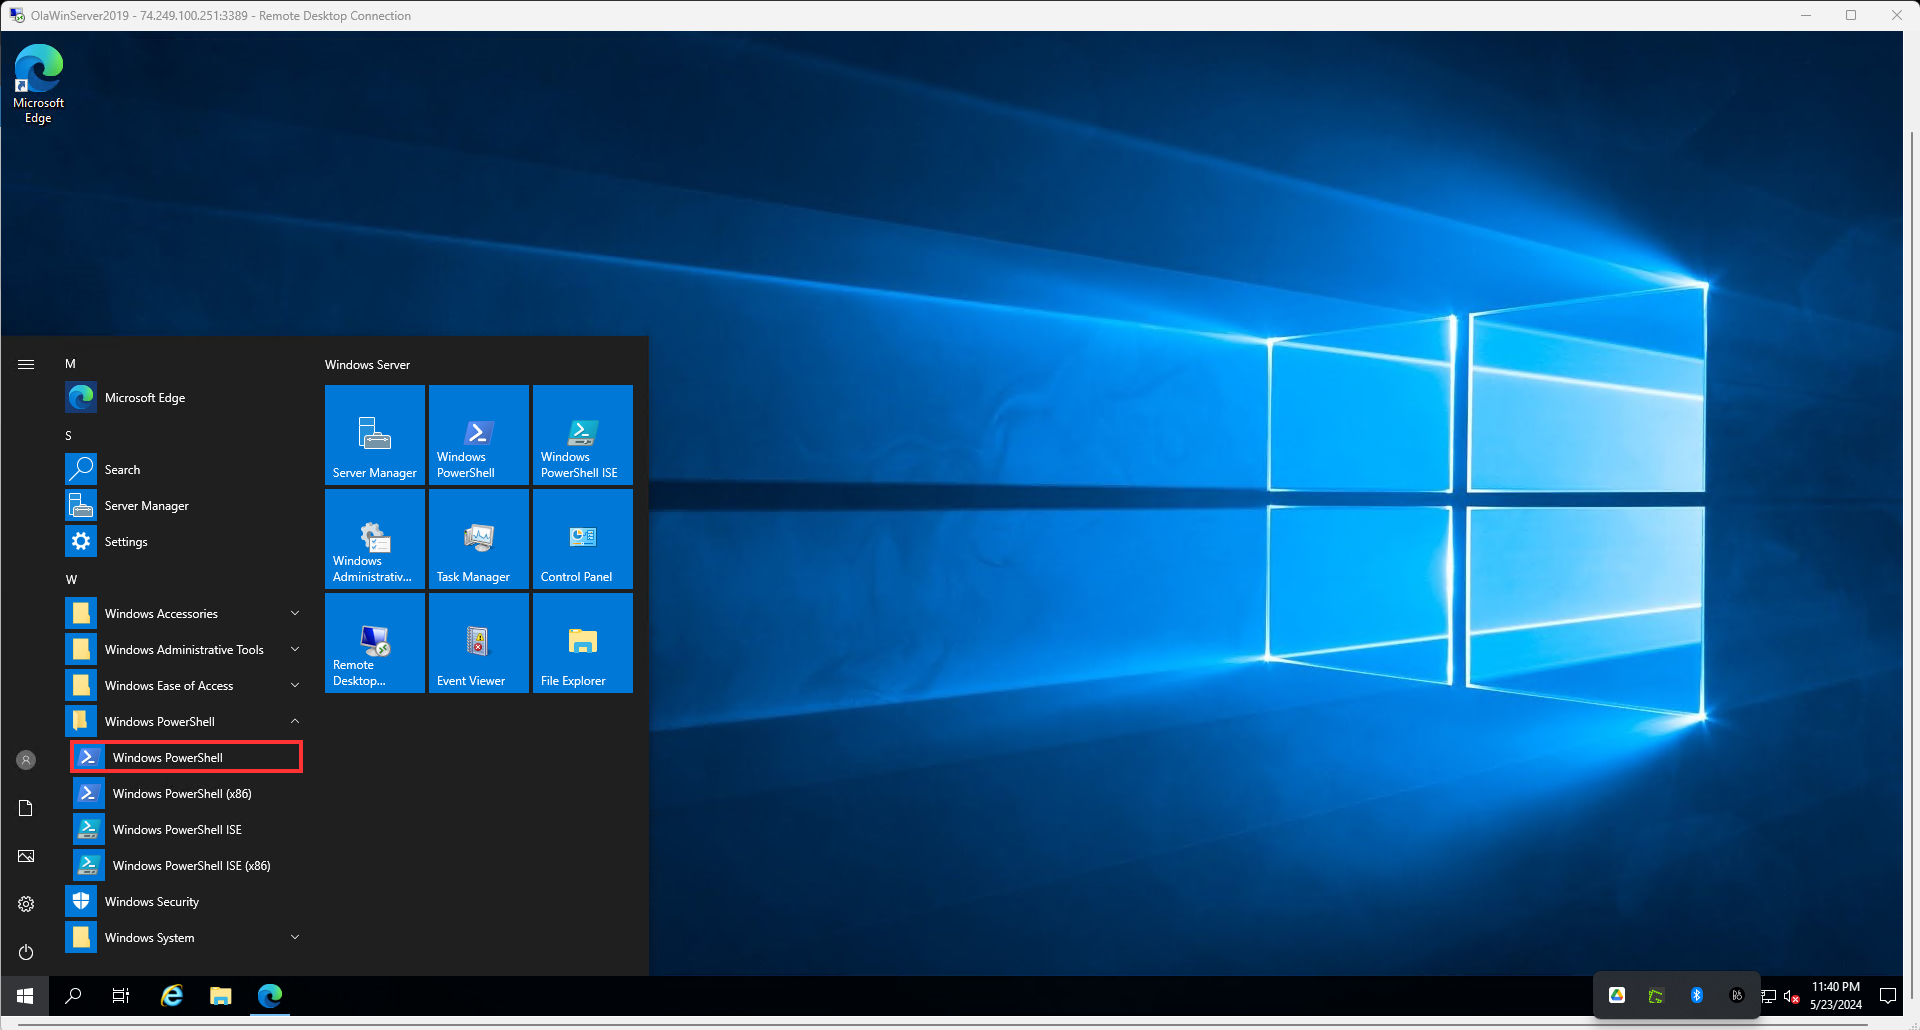Open Task View on the taskbar

point(121,996)
